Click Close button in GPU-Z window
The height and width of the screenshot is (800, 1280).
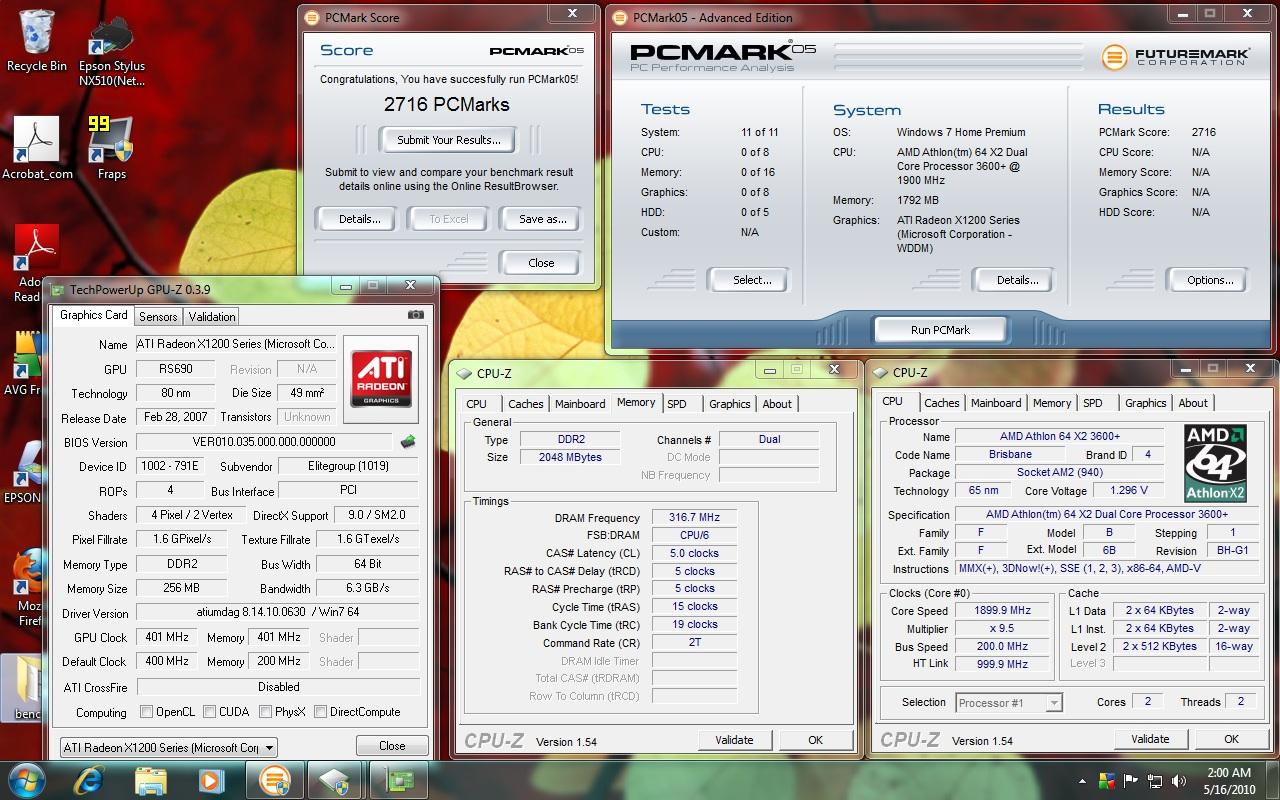click(392, 746)
